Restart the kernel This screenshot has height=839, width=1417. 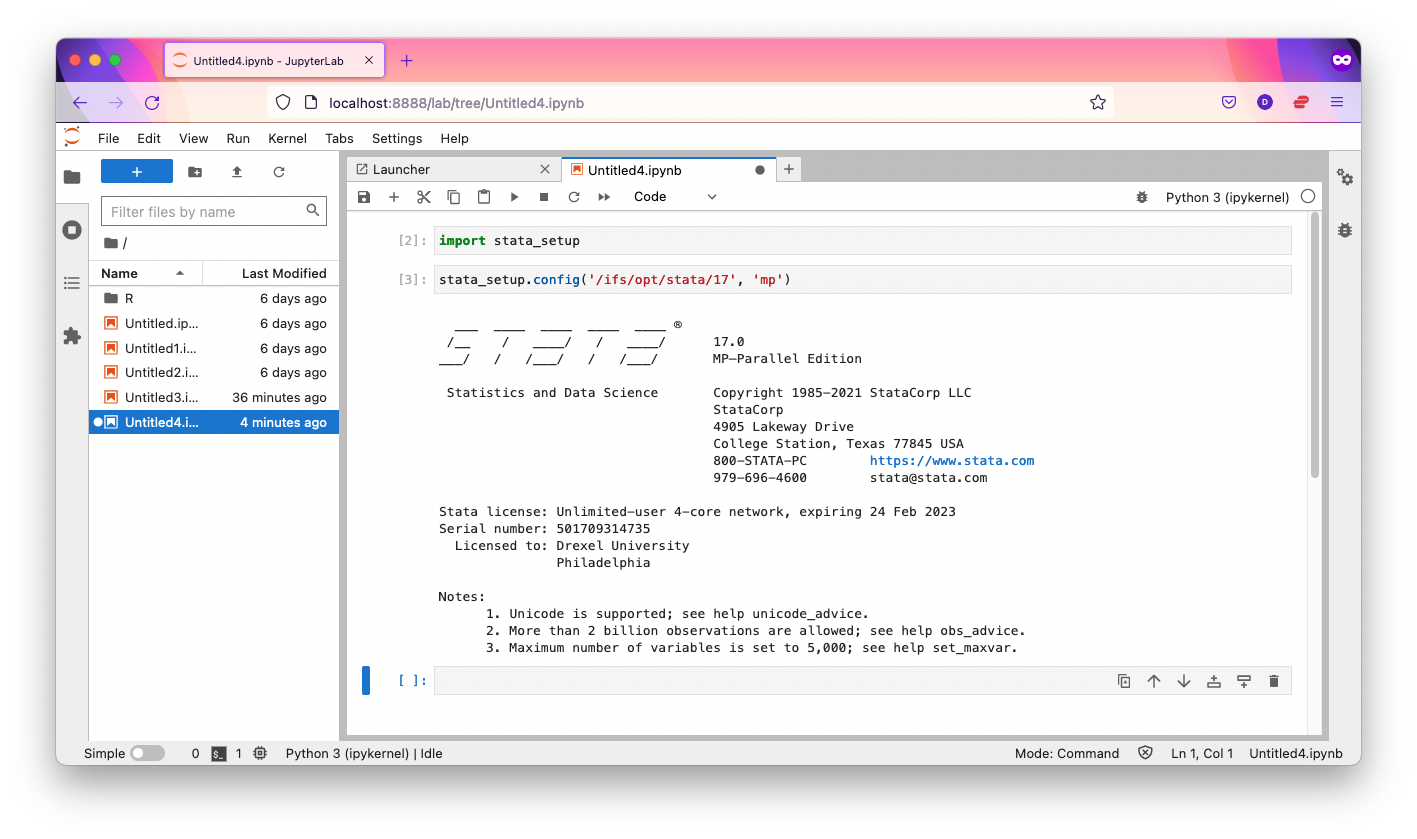[x=574, y=197]
